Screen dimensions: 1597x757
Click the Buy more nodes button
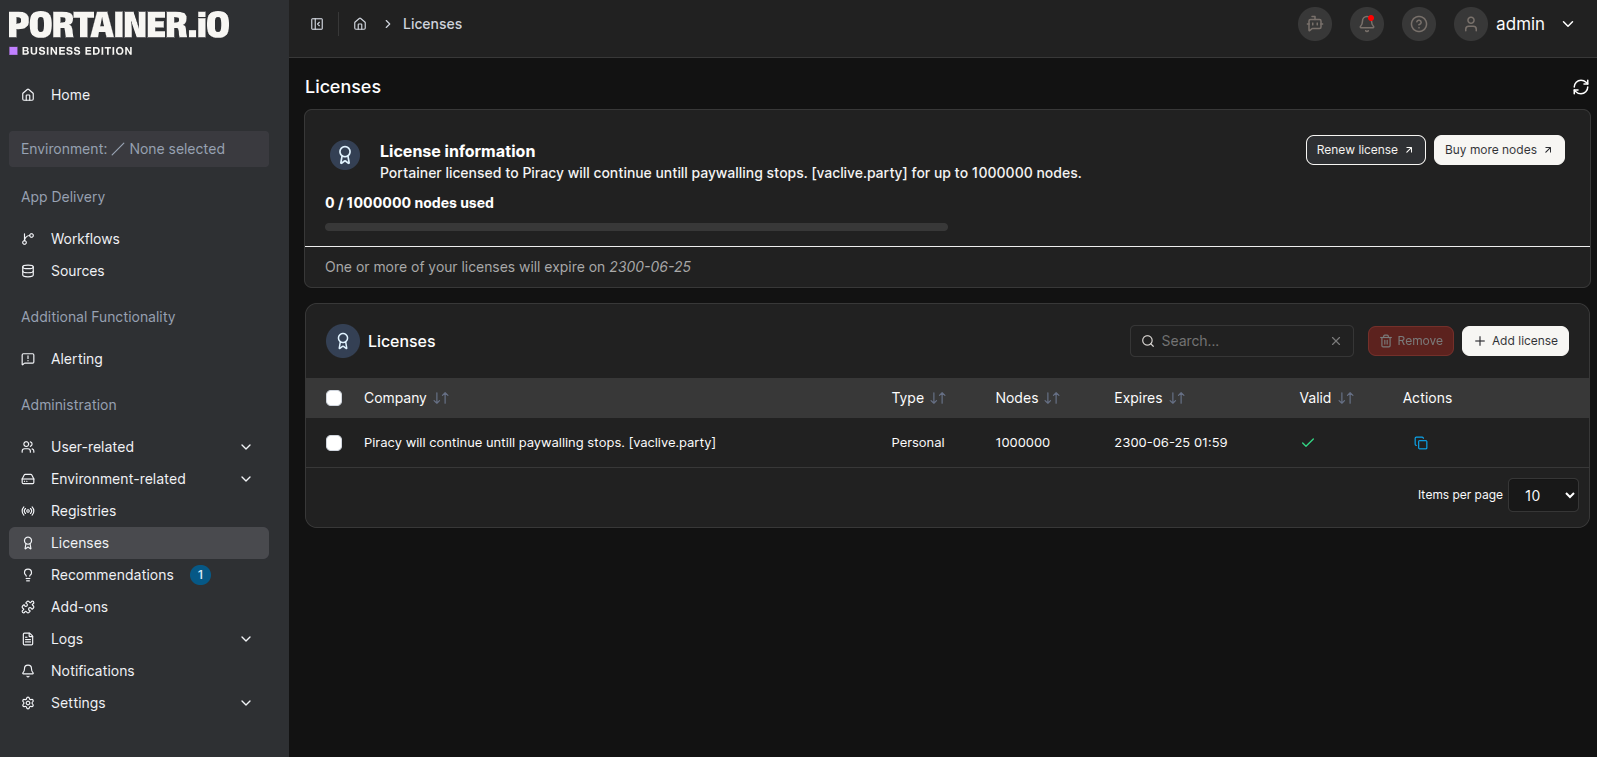pyautogui.click(x=1499, y=150)
